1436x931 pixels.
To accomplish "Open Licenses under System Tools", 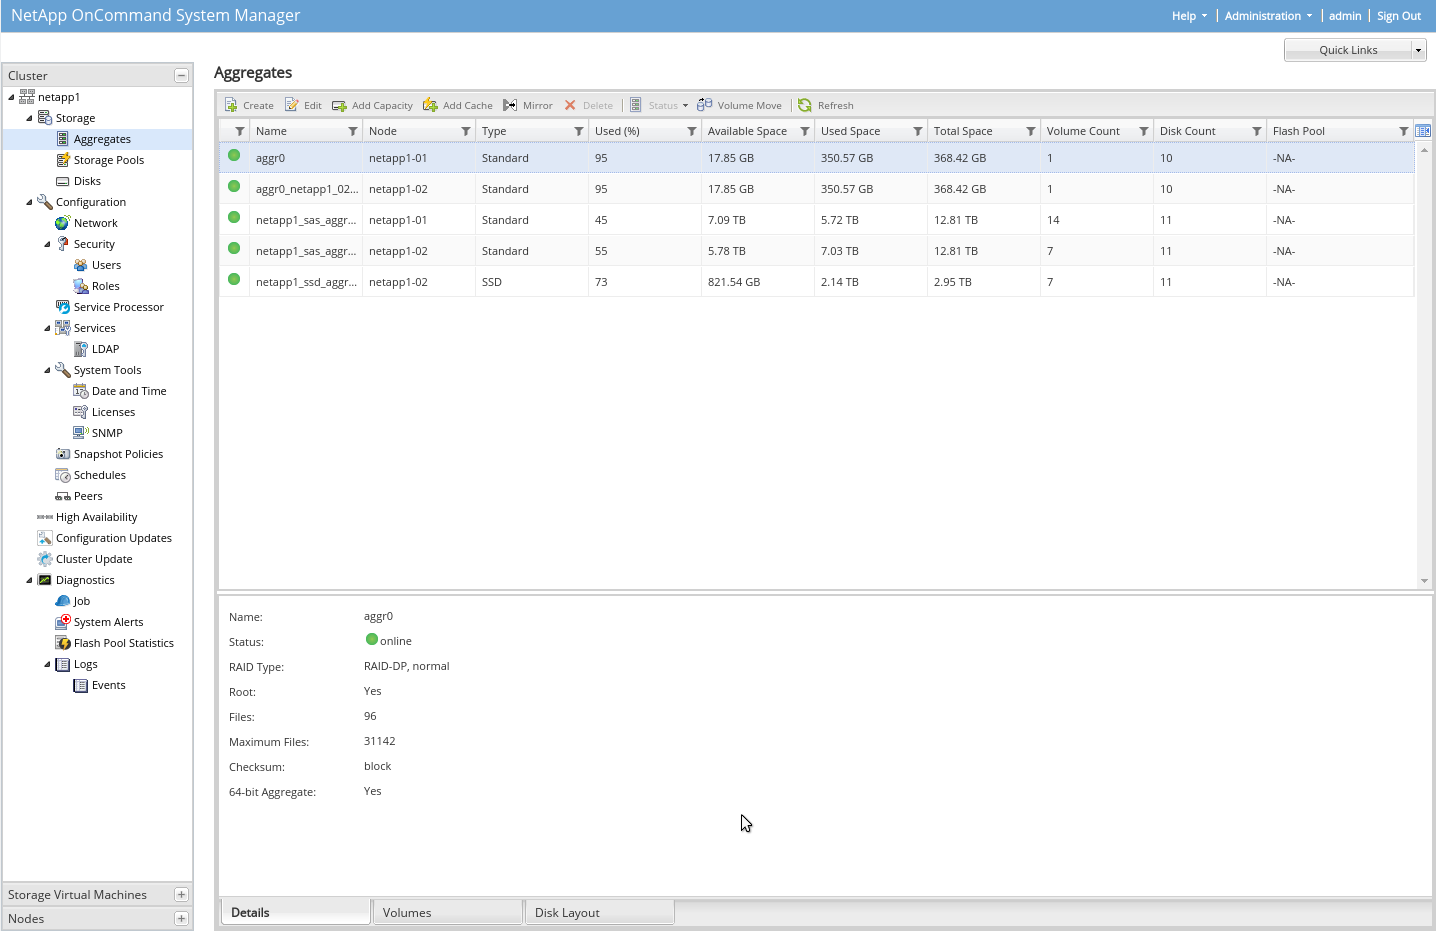I will point(113,412).
